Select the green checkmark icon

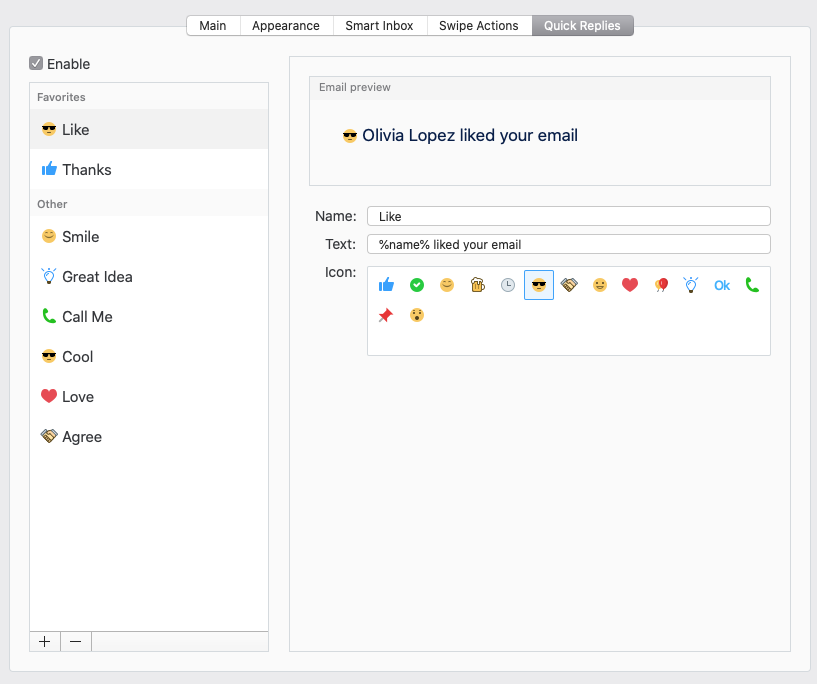coord(417,285)
